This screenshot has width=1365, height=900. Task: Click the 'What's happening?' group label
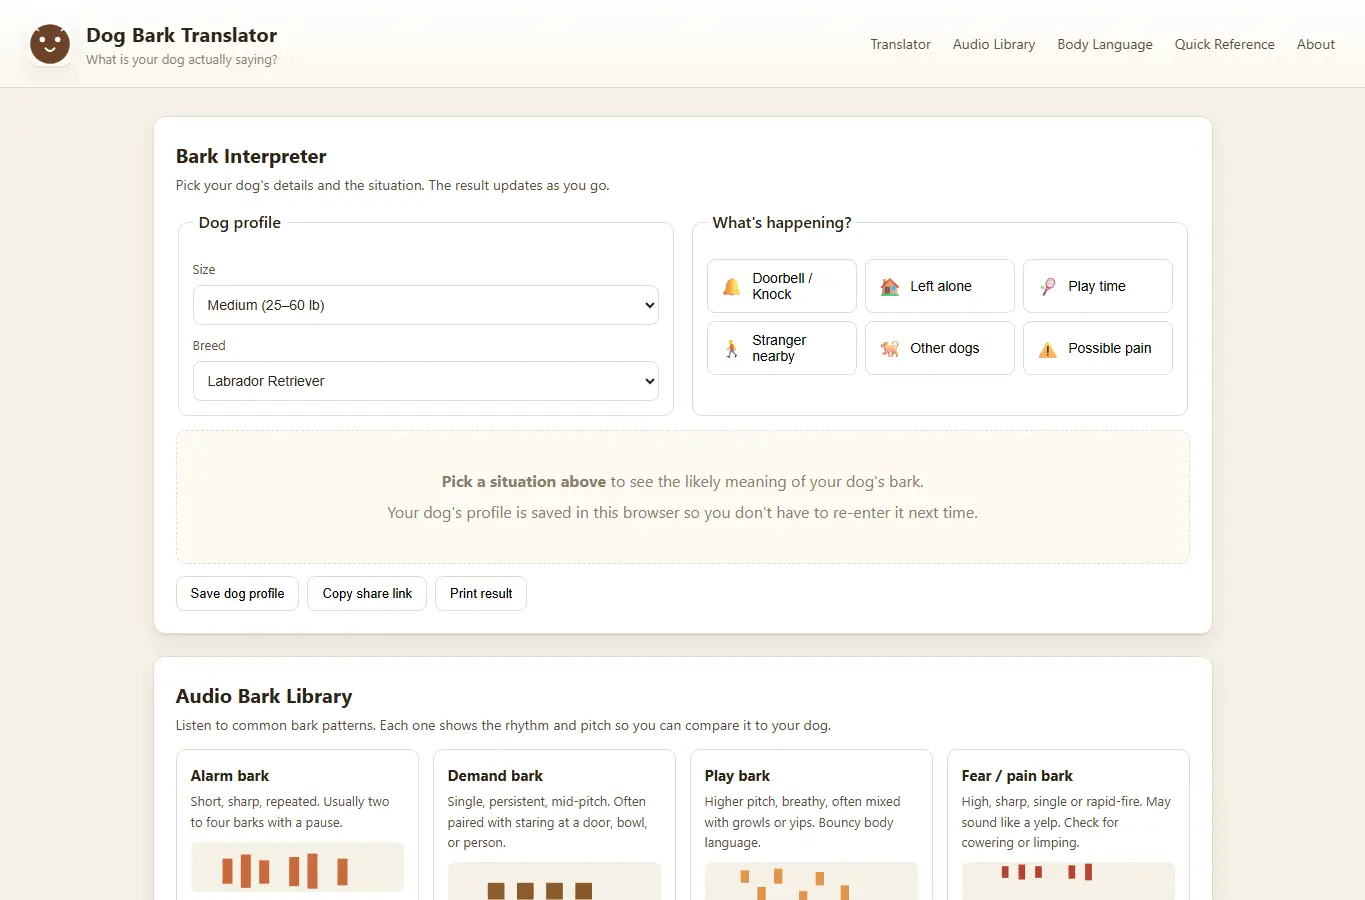pyautogui.click(x=782, y=223)
